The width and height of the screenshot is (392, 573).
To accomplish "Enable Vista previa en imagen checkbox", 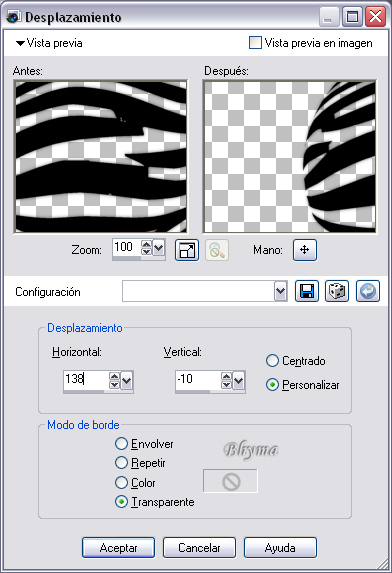I will (x=255, y=43).
